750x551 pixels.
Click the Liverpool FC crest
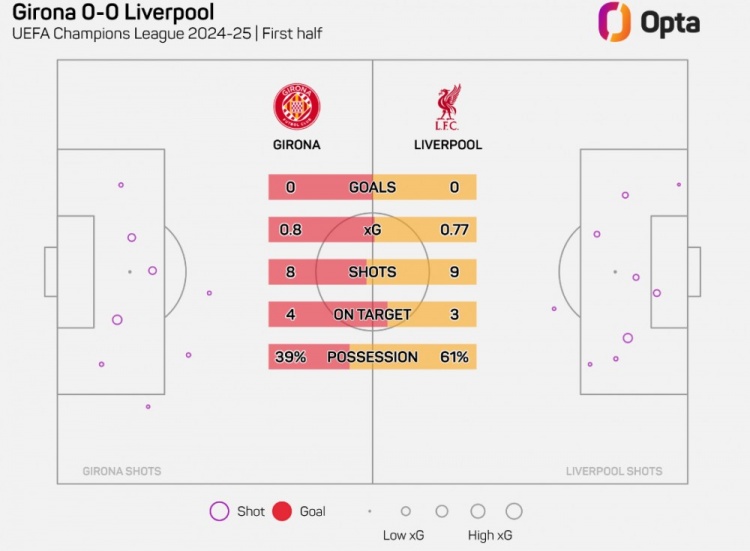[x=447, y=108]
